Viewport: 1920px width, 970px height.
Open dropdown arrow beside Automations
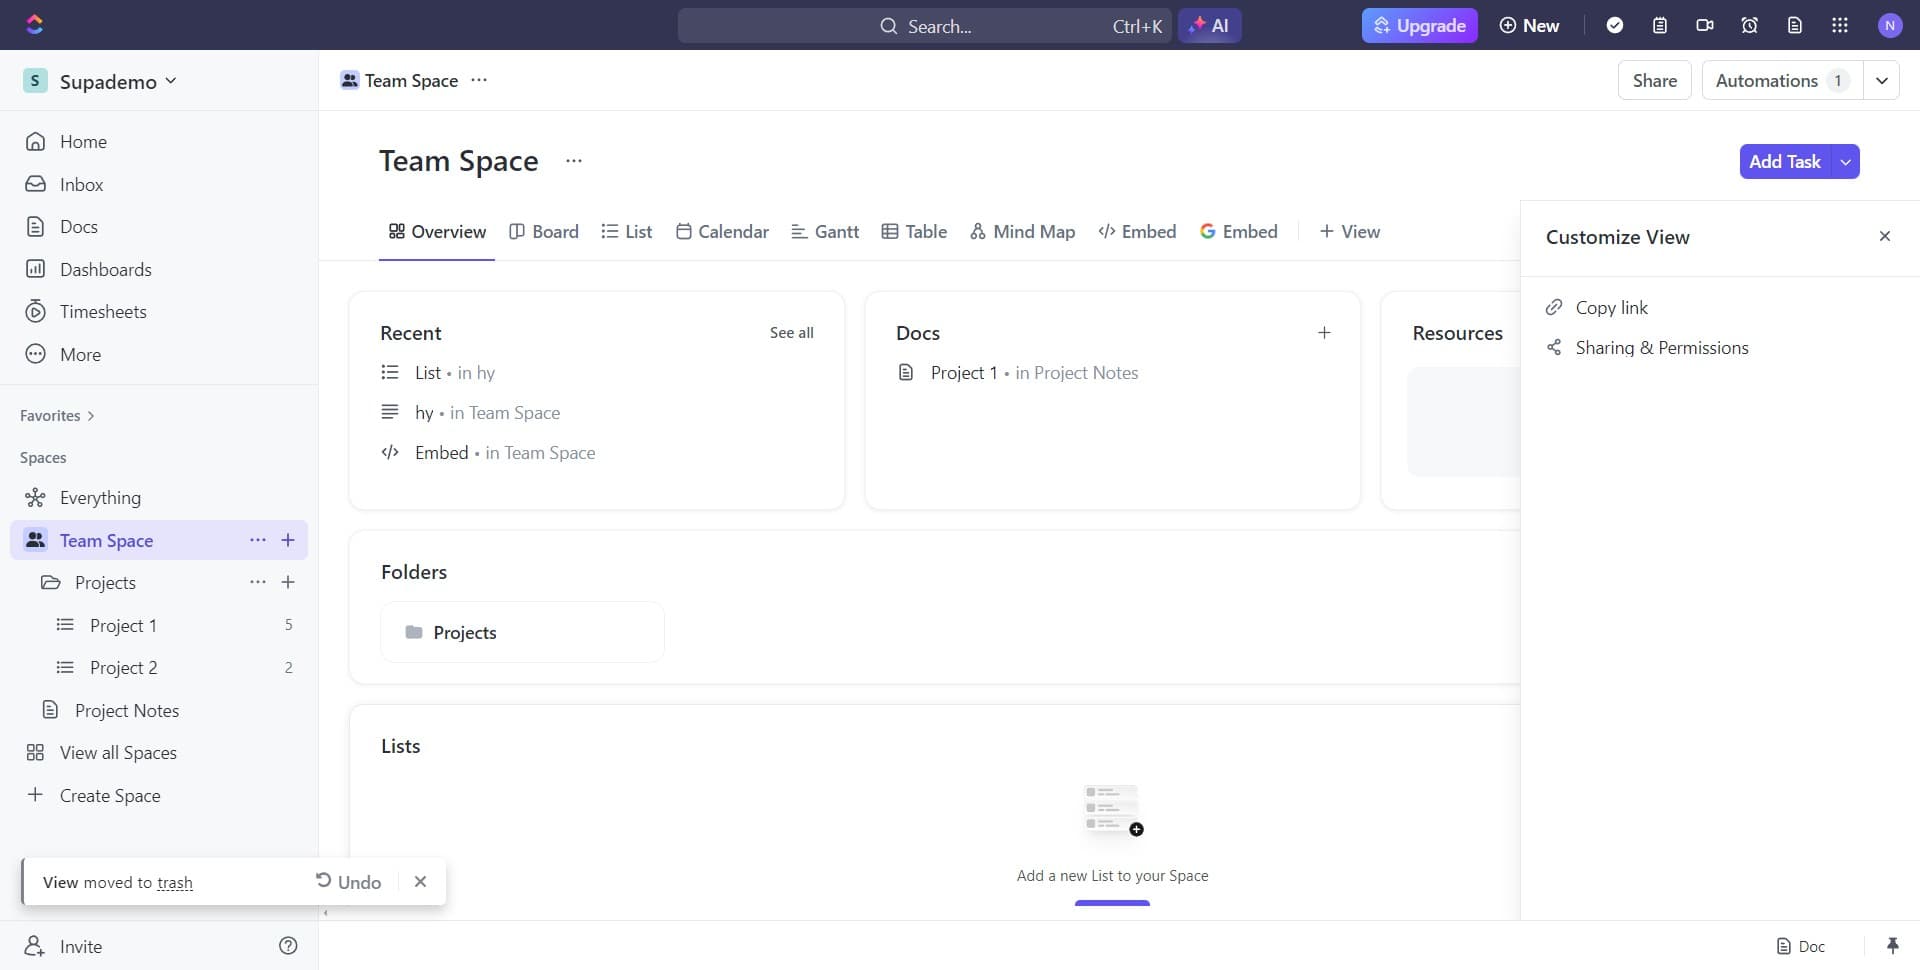[1881, 81]
